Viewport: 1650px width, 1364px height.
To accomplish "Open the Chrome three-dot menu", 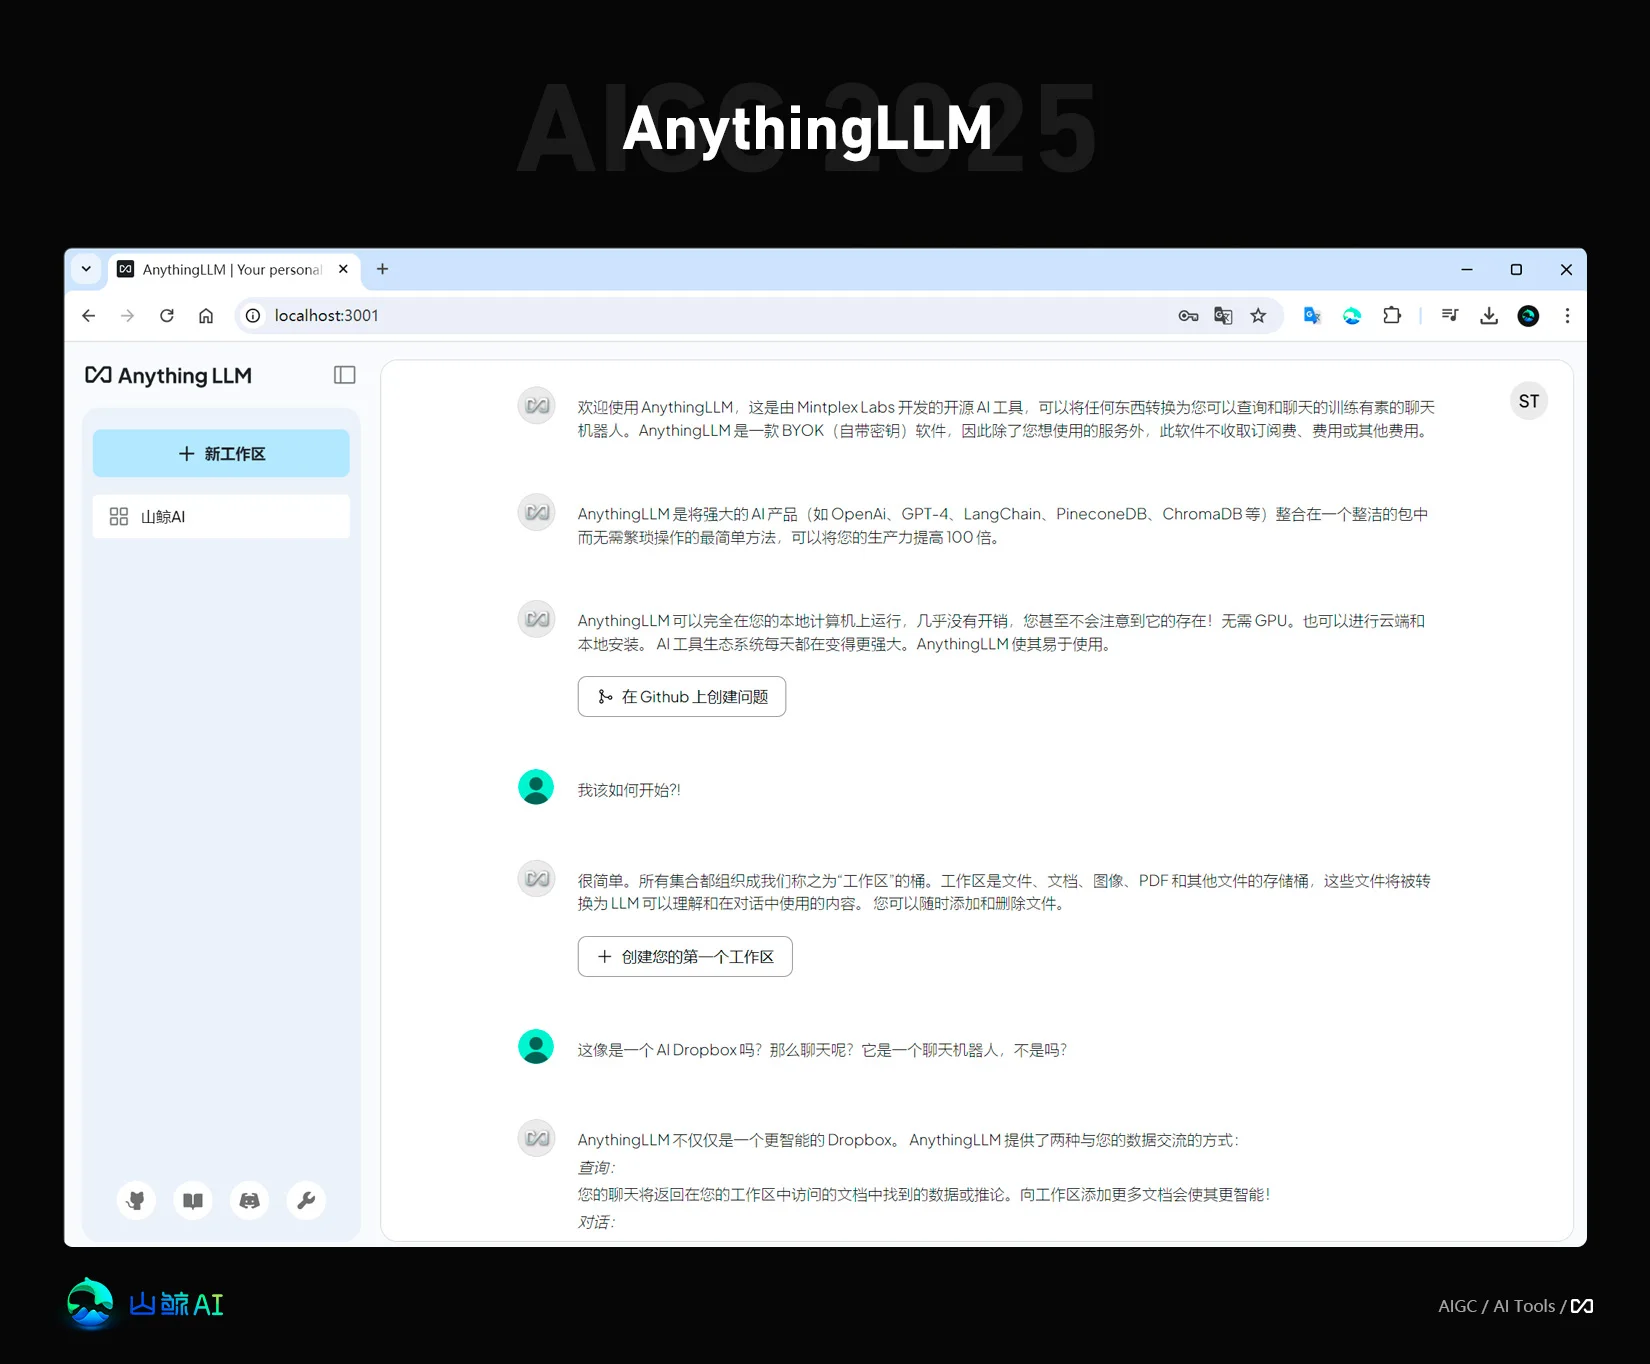I will pyautogui.click(x=1567, y=316).
